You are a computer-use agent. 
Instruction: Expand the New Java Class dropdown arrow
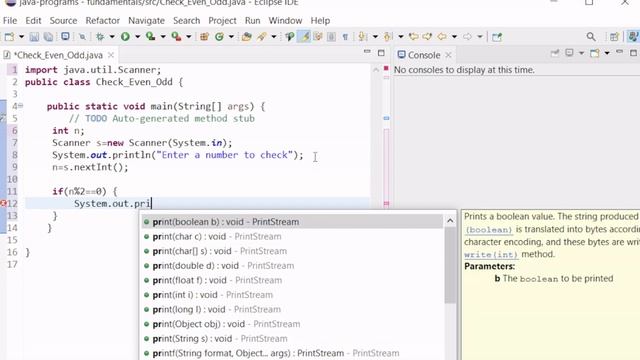coord(231,37)
